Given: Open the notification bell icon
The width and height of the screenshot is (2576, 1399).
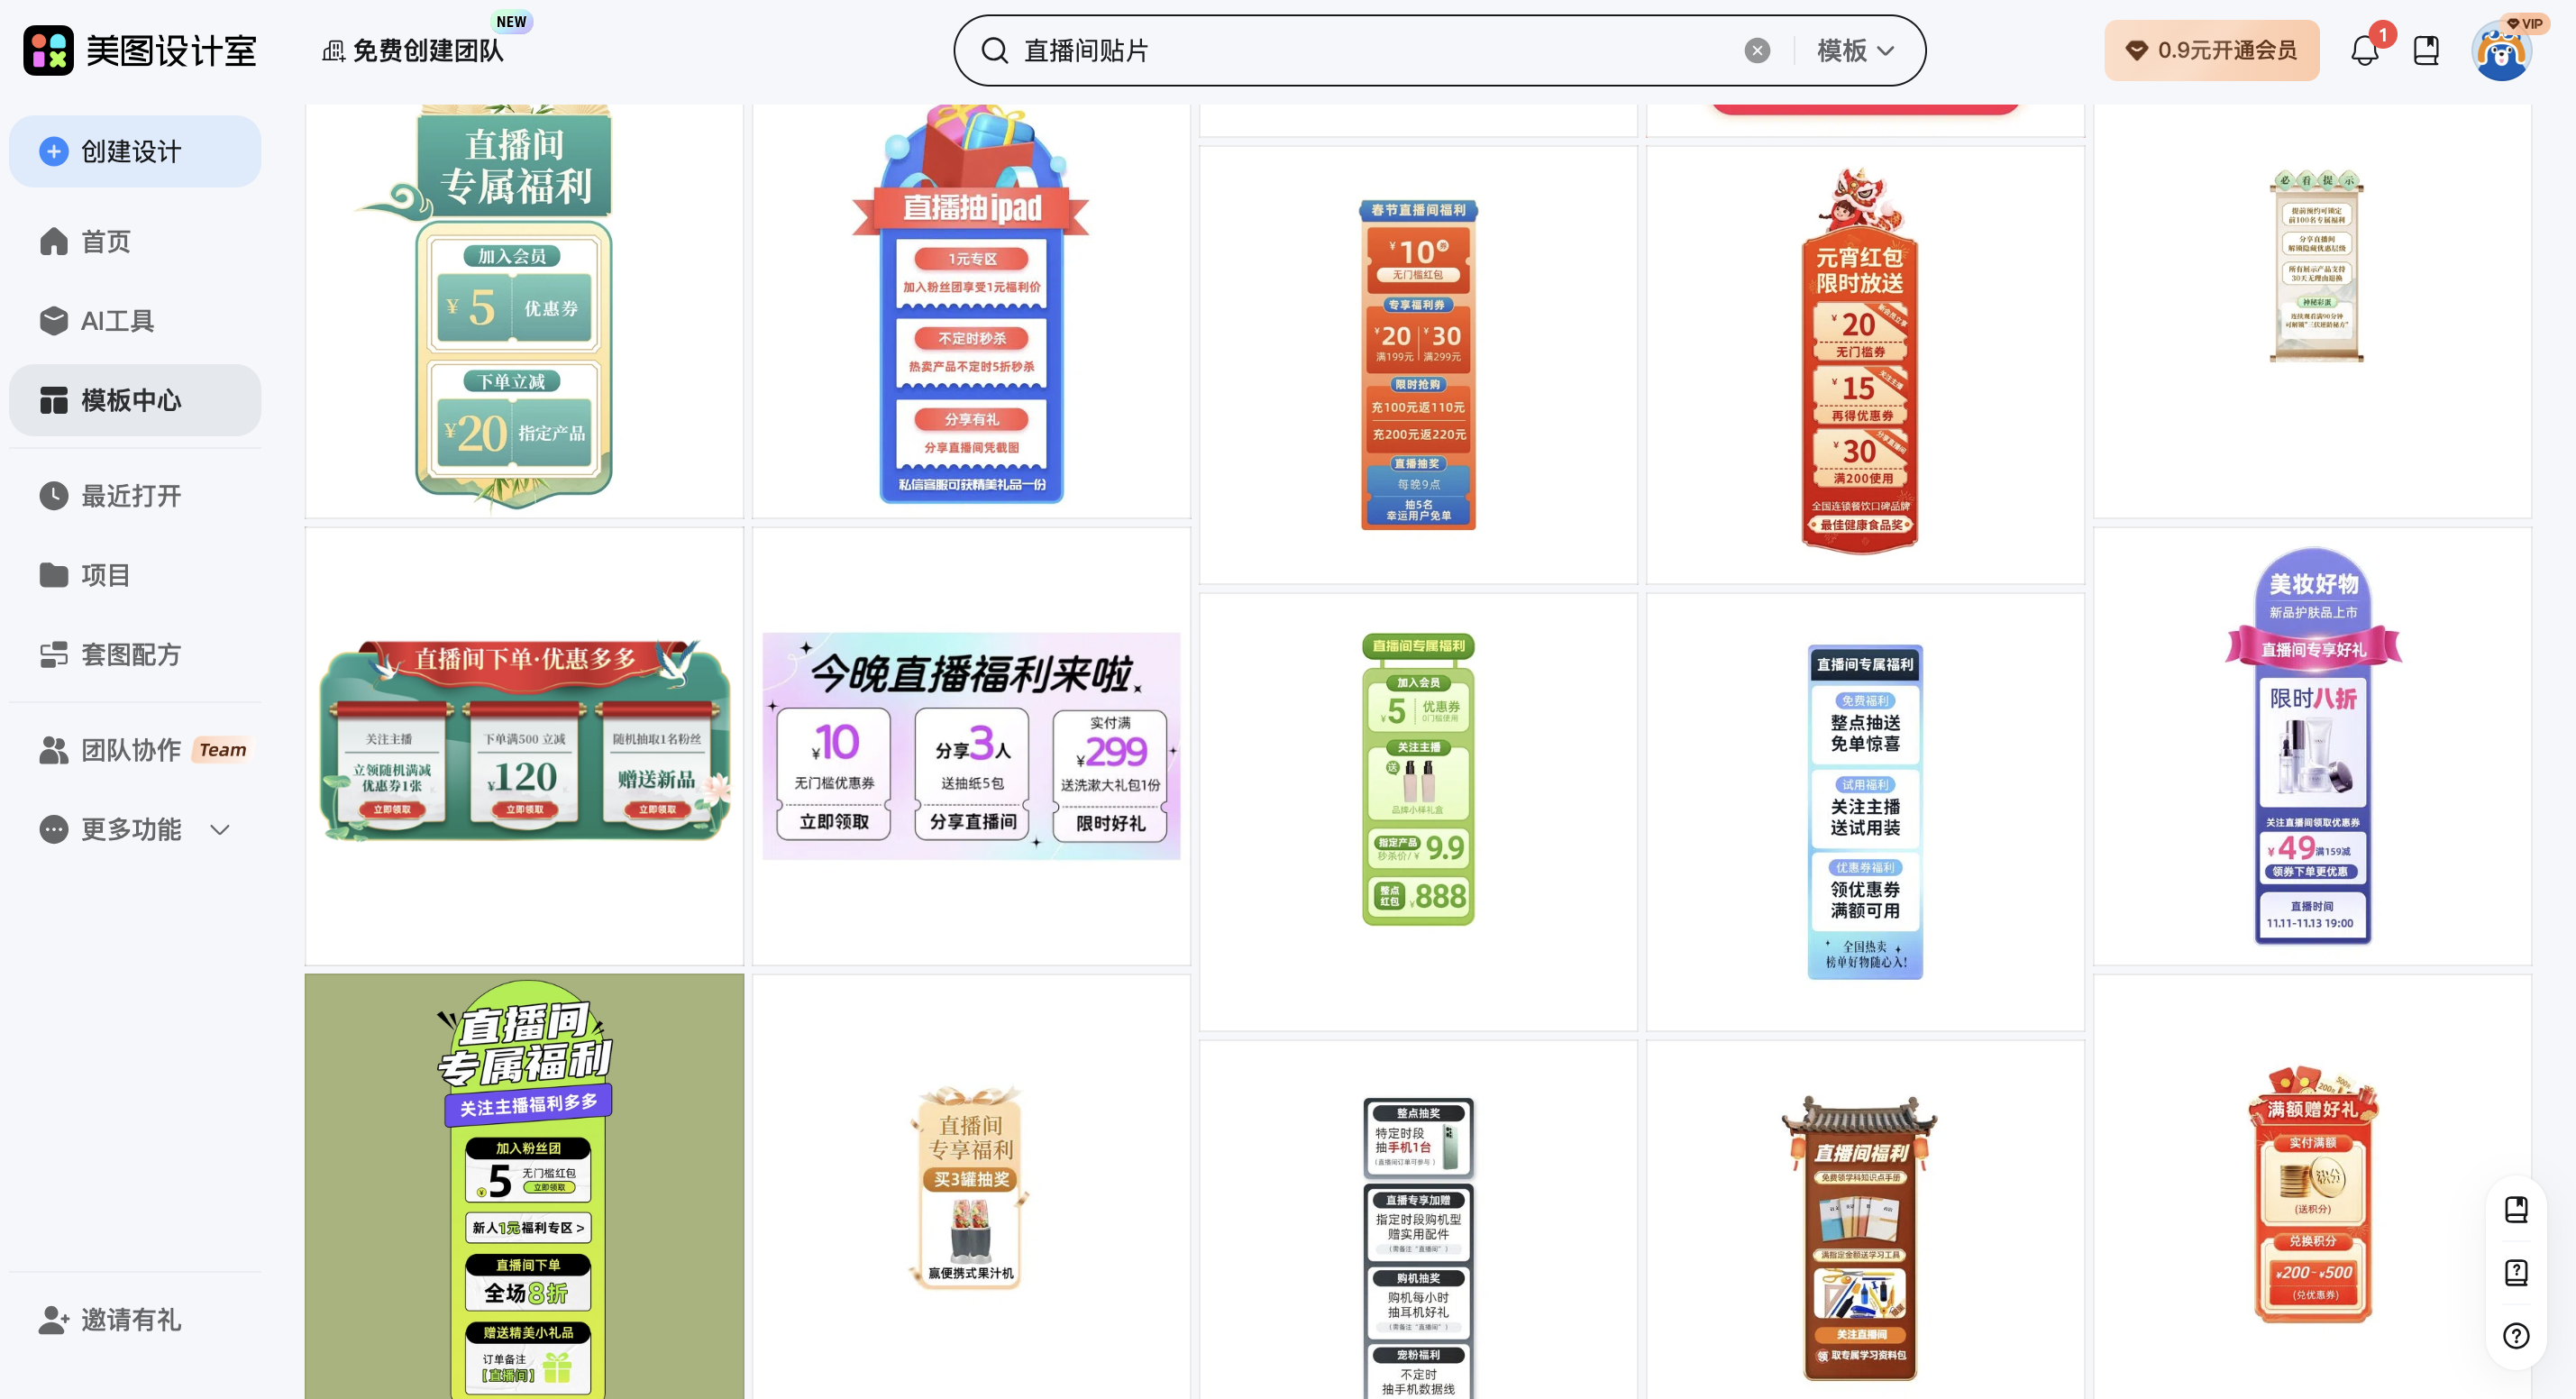Looking at the screenshot, I should pyautogui.click(x=2364, y=50).
